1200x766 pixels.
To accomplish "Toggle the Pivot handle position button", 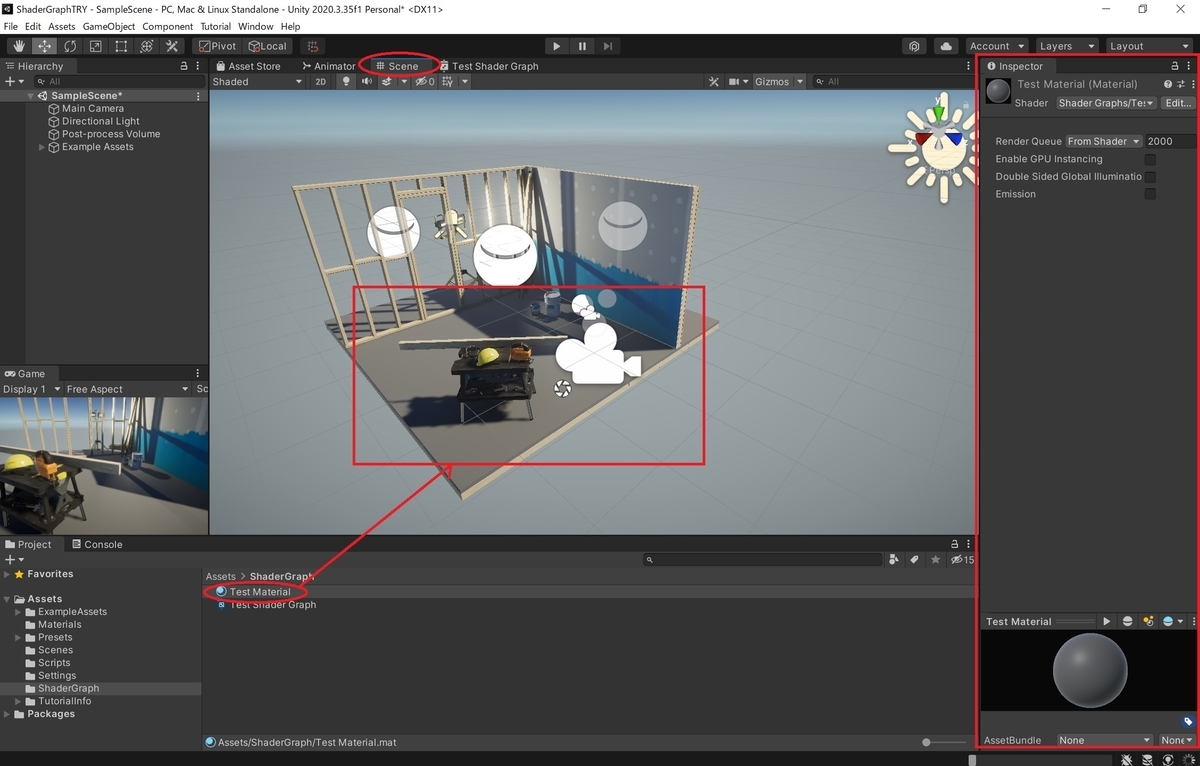I will coord(217,46).
